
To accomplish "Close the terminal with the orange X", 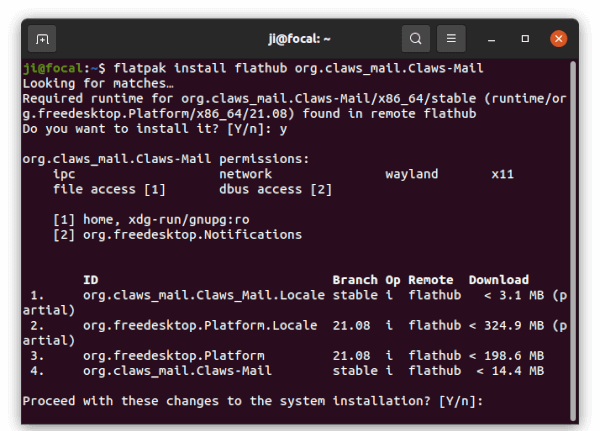I will (x=559, y=39).
